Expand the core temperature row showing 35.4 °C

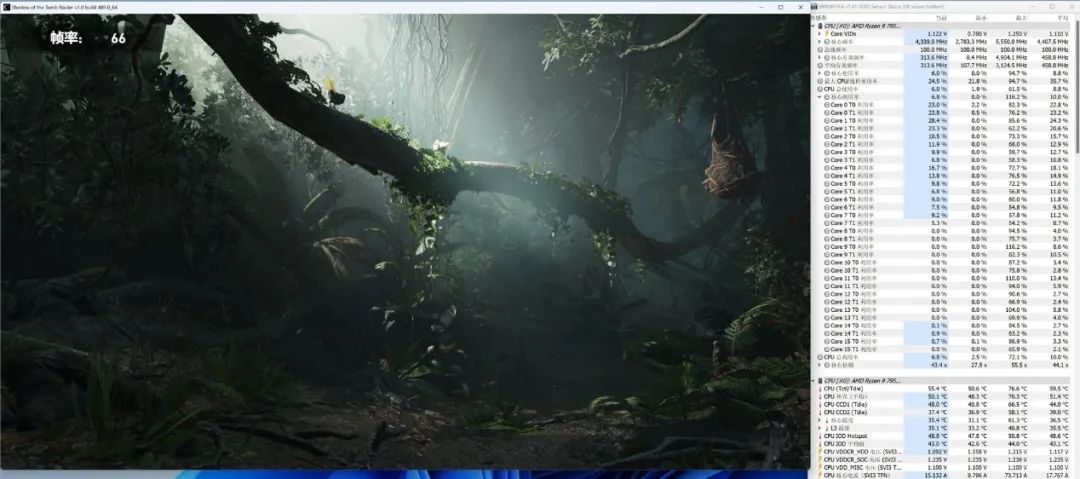click(x=819, y=420)
